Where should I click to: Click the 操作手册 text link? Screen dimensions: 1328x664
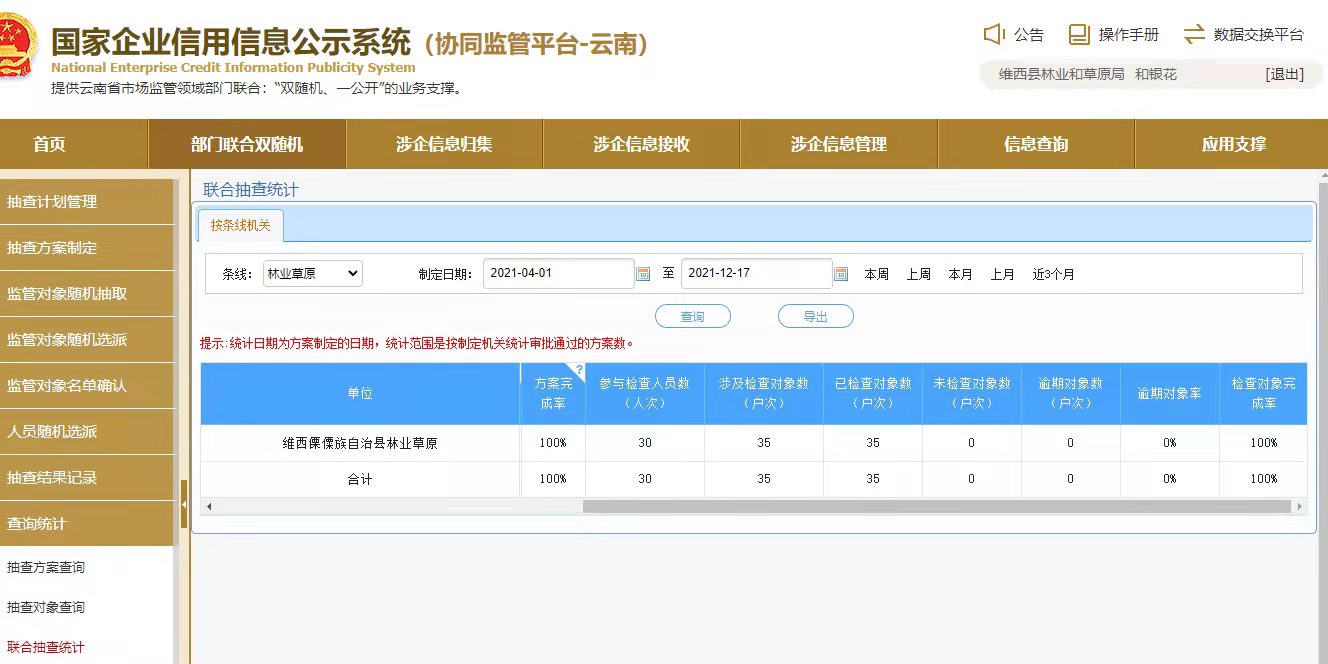pyautogui.click(x=1129, y=35)
